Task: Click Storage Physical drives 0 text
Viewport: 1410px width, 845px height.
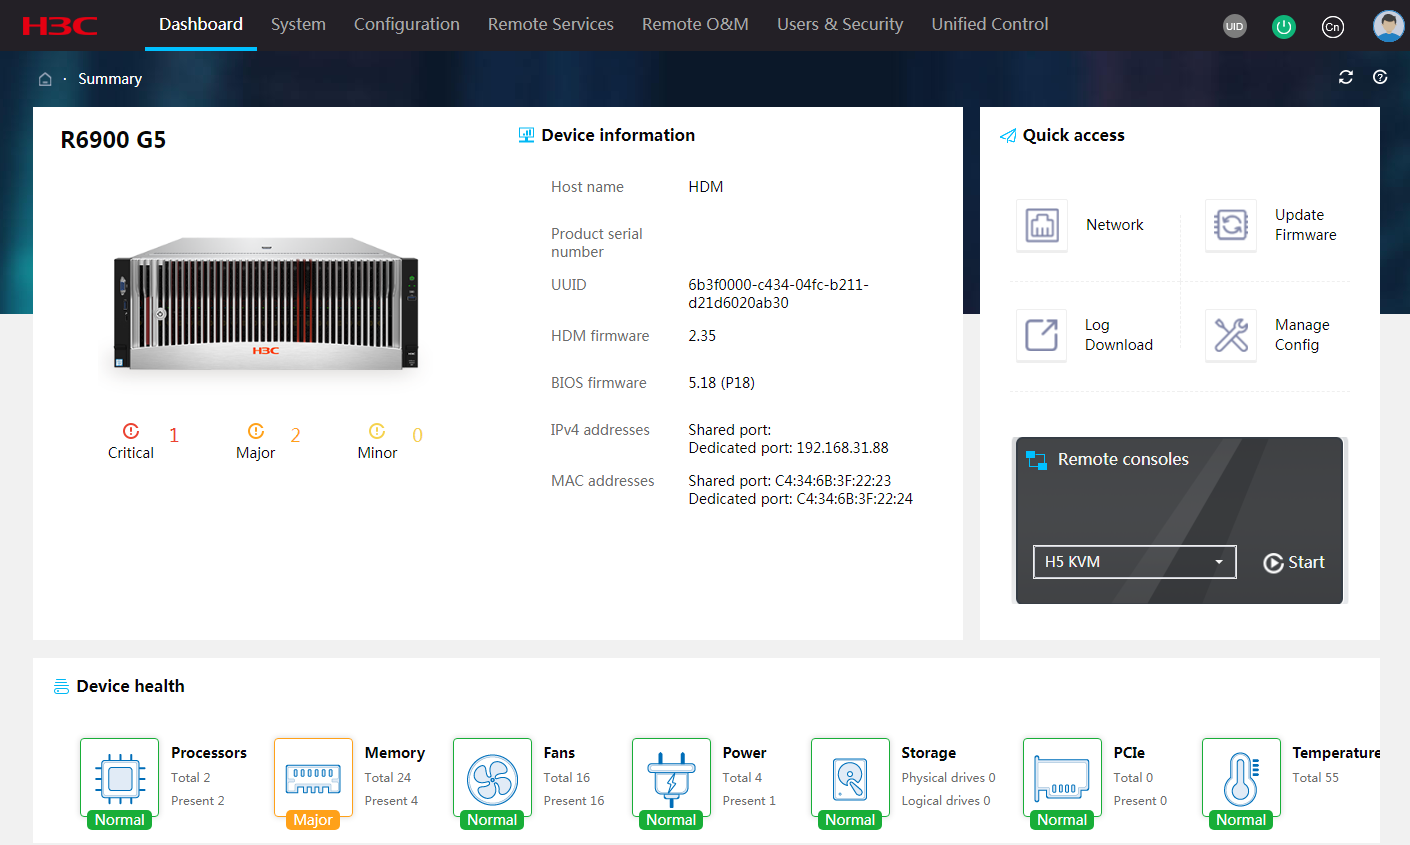Action: (948, 778)
